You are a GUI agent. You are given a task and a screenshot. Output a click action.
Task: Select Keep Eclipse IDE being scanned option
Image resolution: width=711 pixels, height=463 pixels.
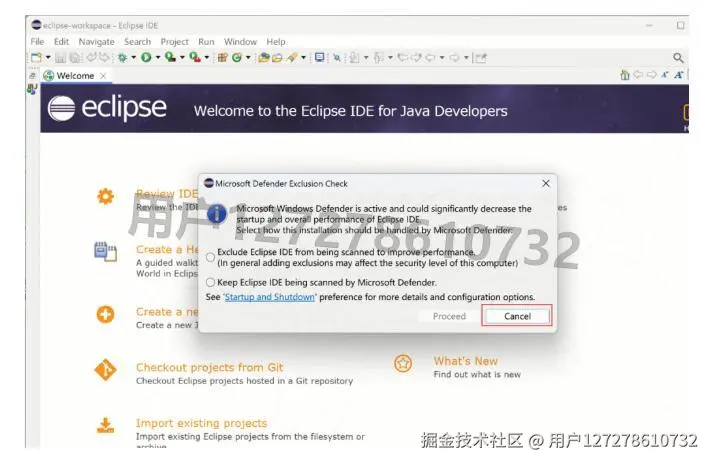tap(210, 282)
